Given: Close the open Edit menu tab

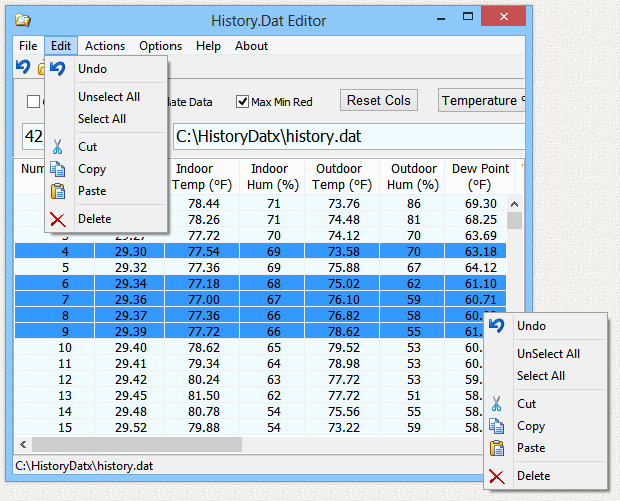Looking at the screenshot, I should (61, 46).
